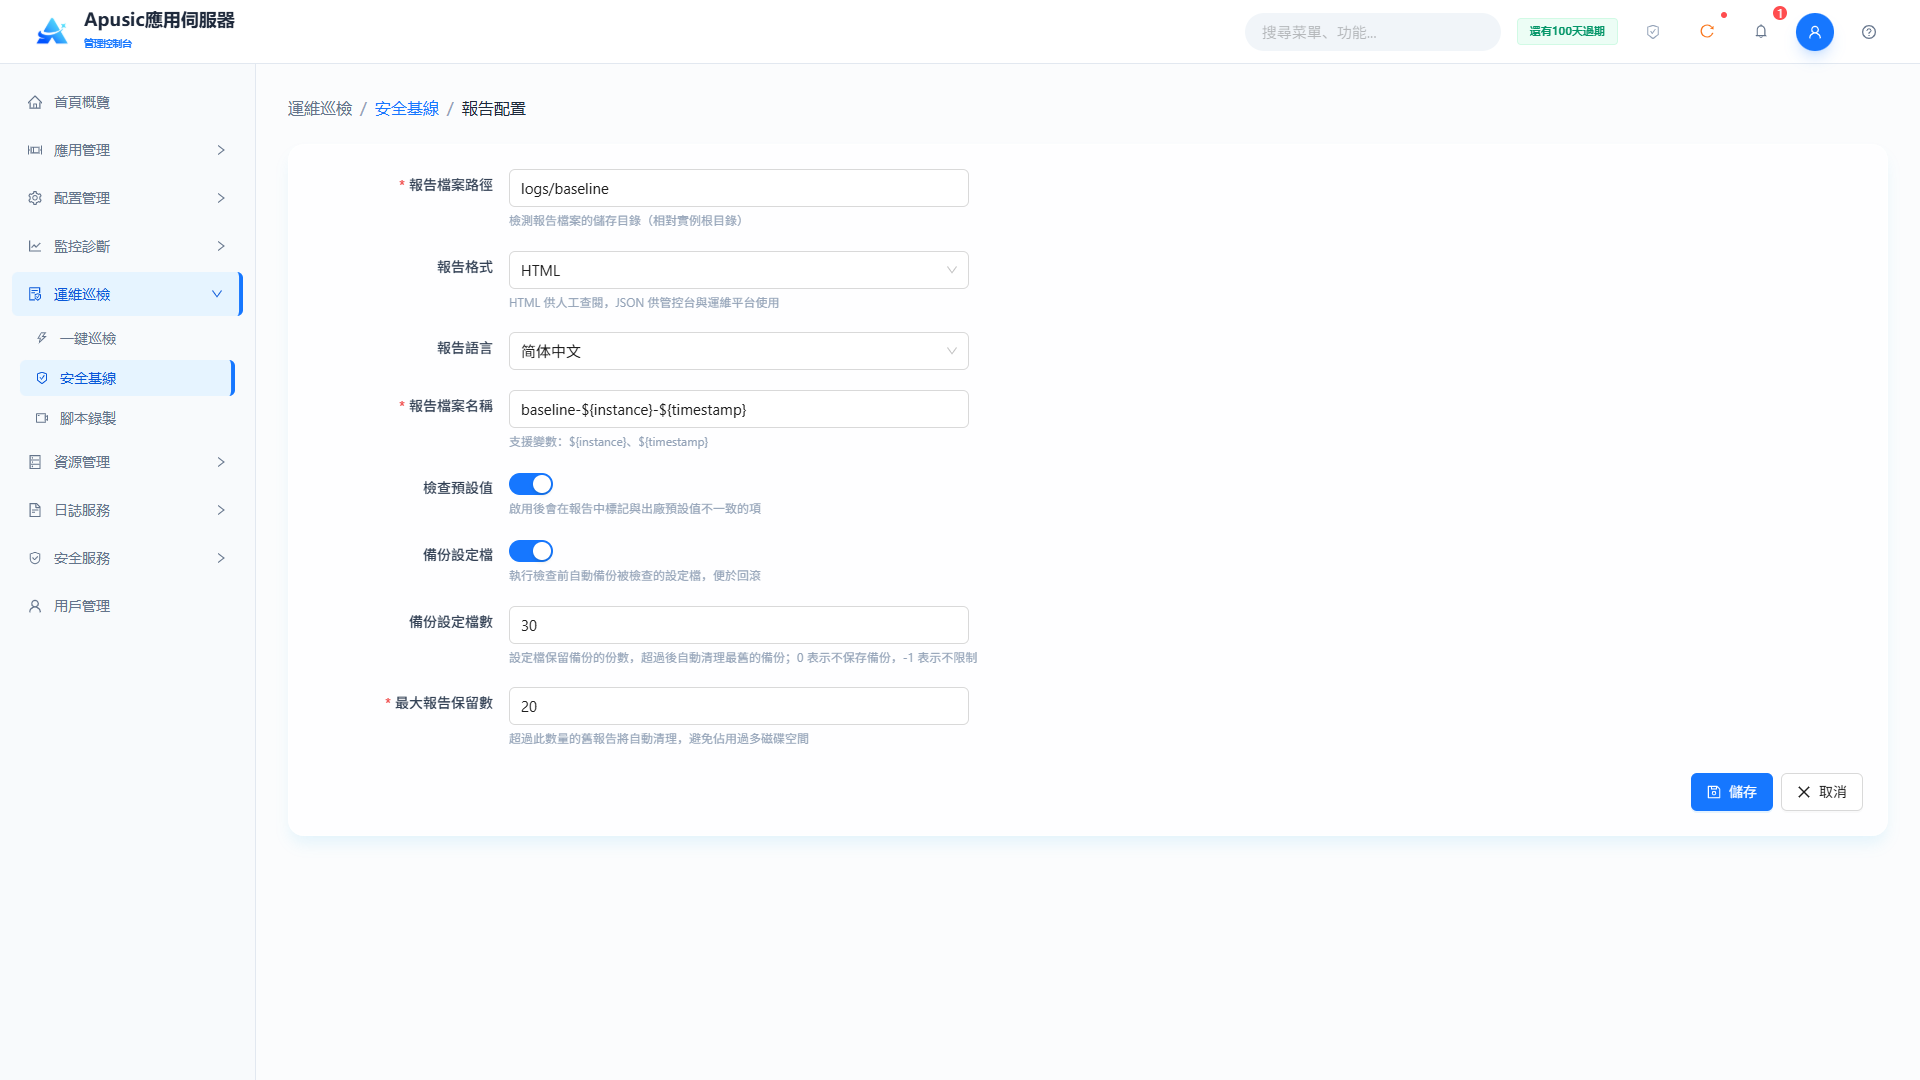Expand the 安全服務 chevron
This screenshot has width=1920, height=1080.
click(221, 558)
